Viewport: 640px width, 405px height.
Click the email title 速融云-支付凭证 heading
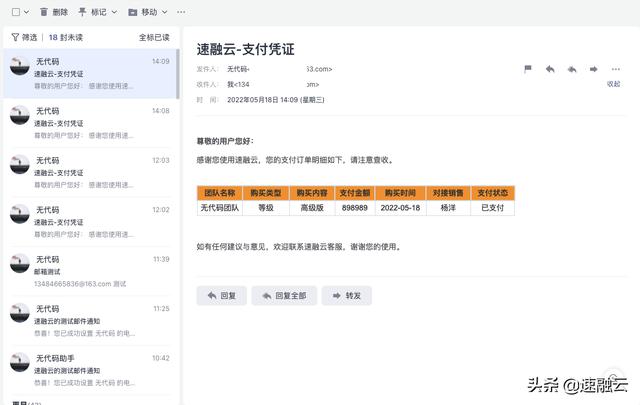pyautogui.click(x=245, y=49)
